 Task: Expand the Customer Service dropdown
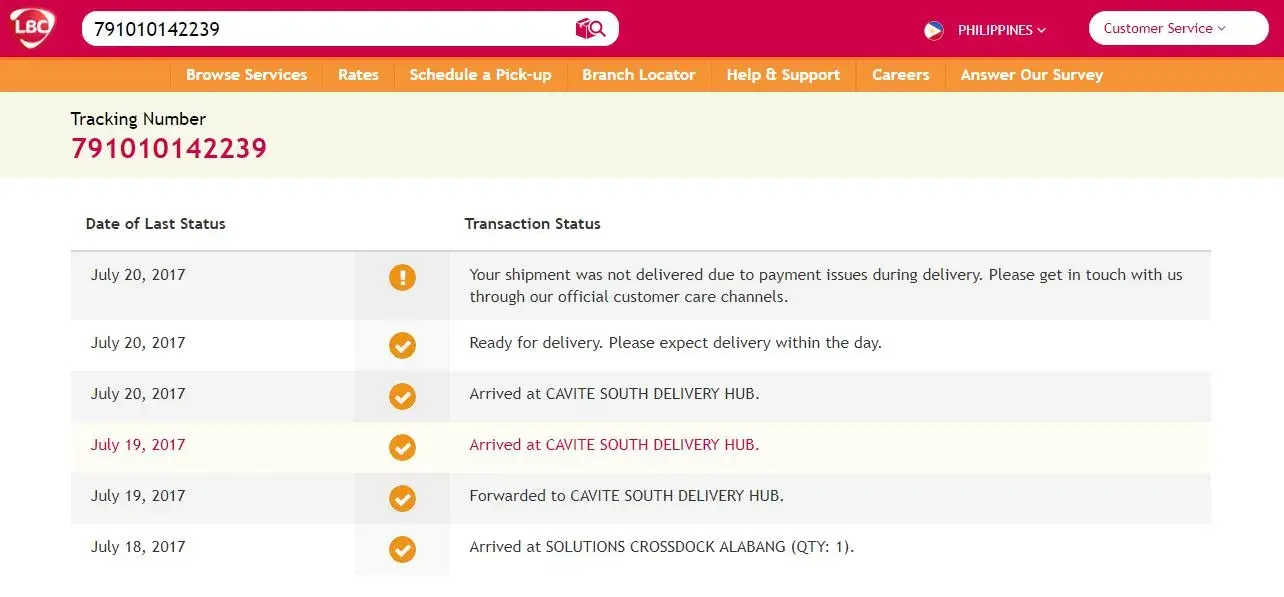pos(1177,29)
